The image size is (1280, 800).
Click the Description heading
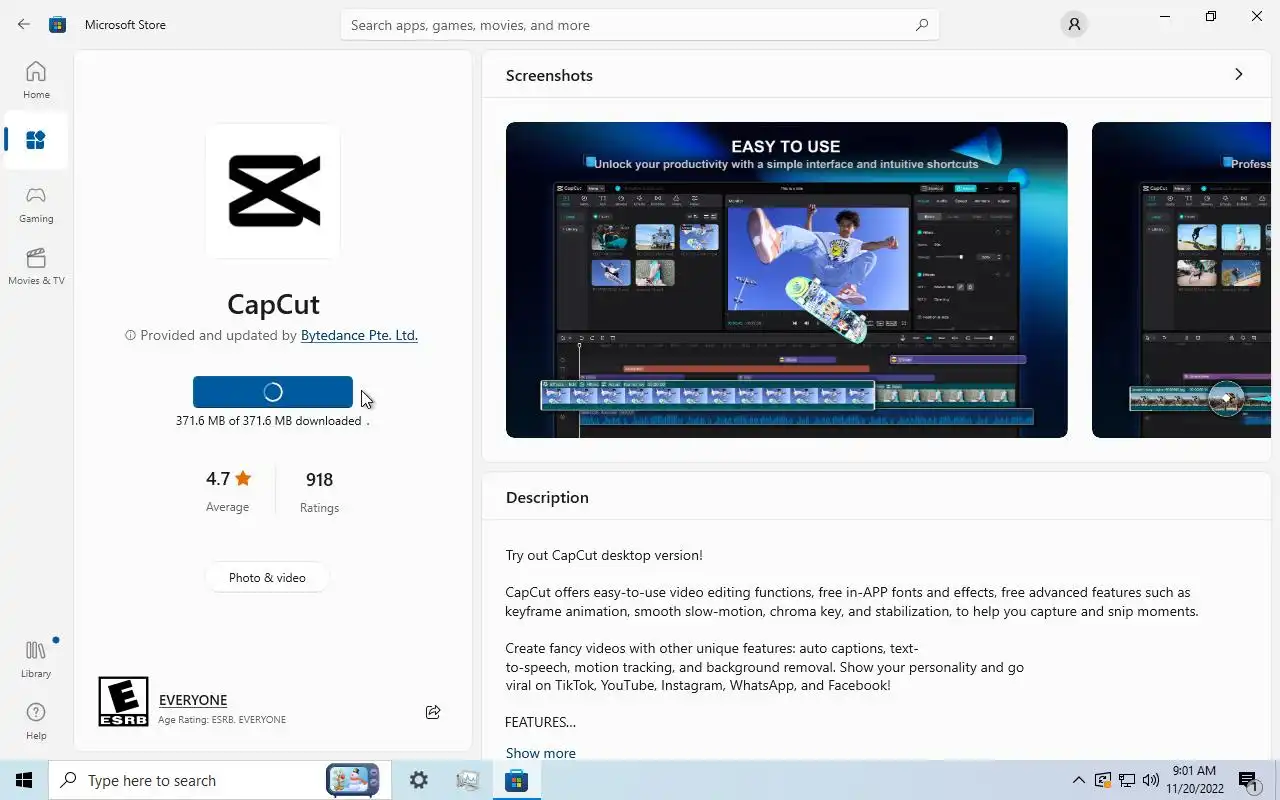547,497
